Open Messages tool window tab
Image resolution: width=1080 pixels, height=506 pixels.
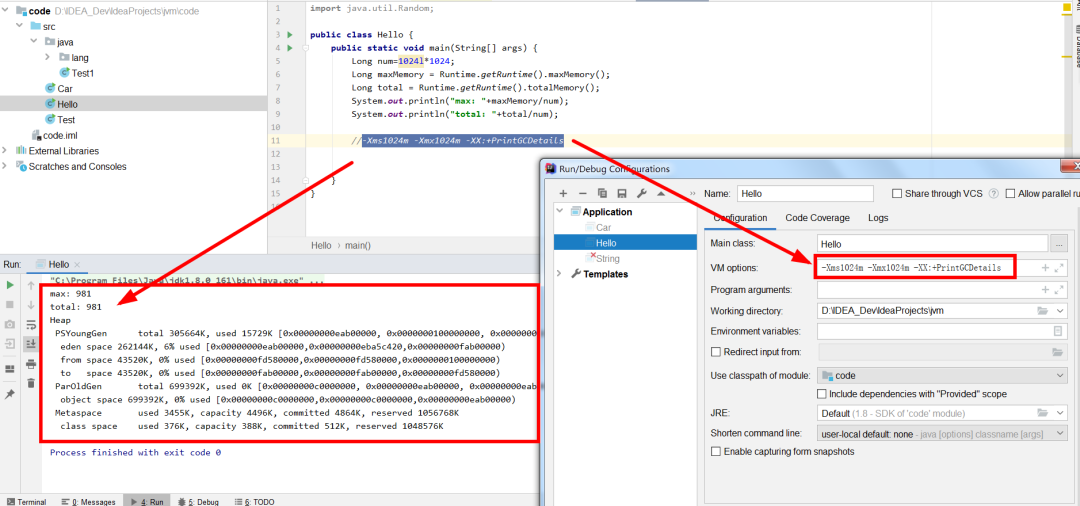click(x=88, y=502)
